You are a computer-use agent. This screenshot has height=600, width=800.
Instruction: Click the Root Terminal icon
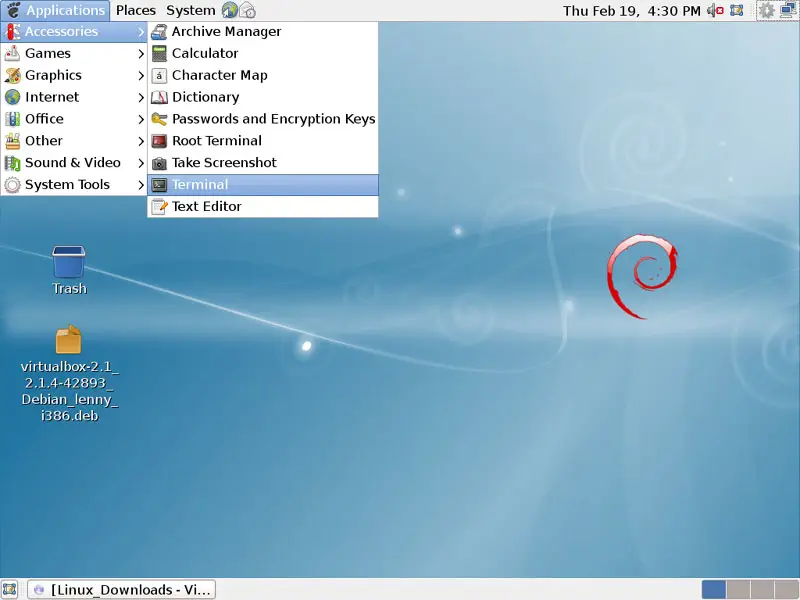click(159, 141)
